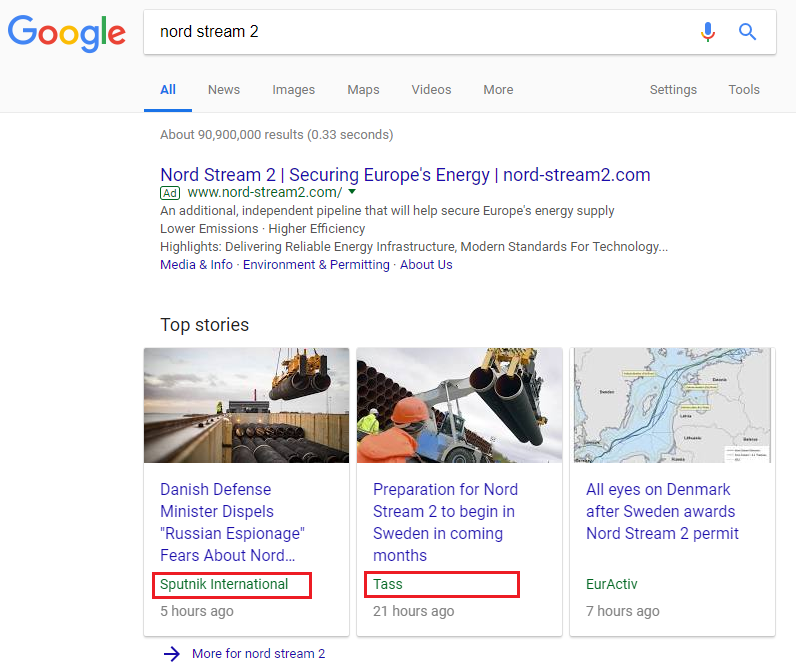796x670 pixels.
Task: Open search Tools
Action: [744, 90]
